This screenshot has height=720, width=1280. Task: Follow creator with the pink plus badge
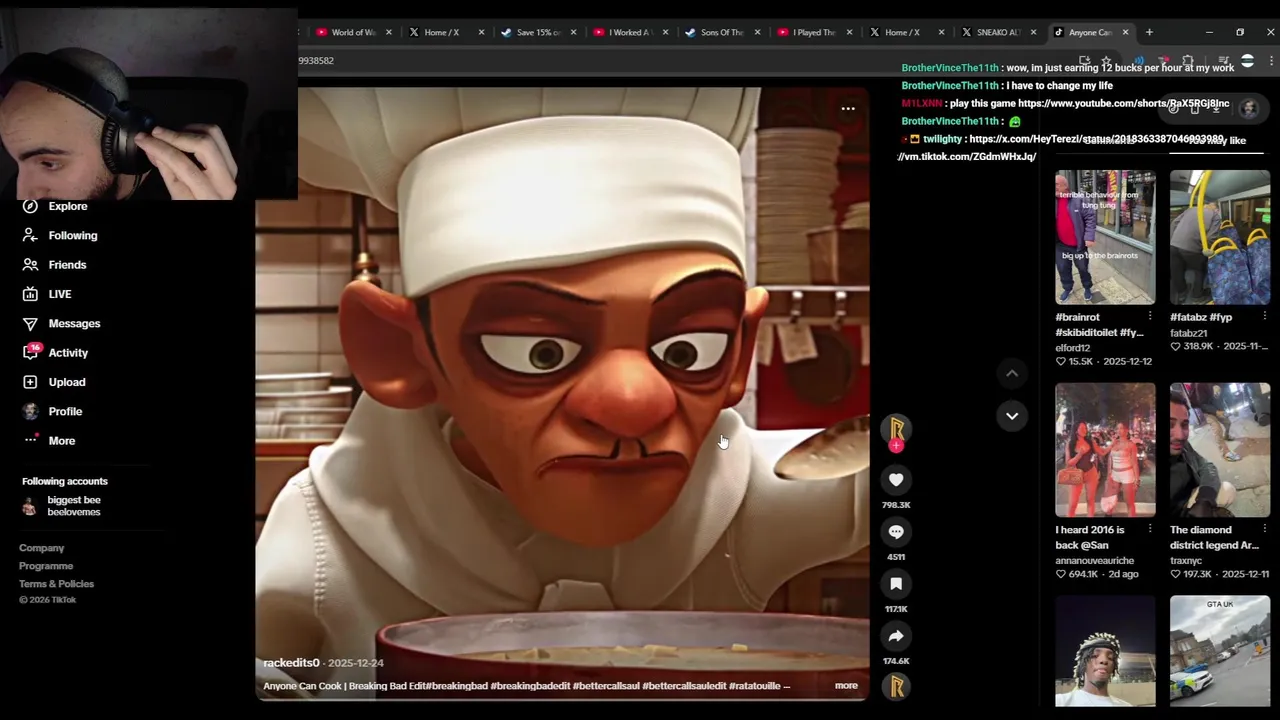[896, 446]
